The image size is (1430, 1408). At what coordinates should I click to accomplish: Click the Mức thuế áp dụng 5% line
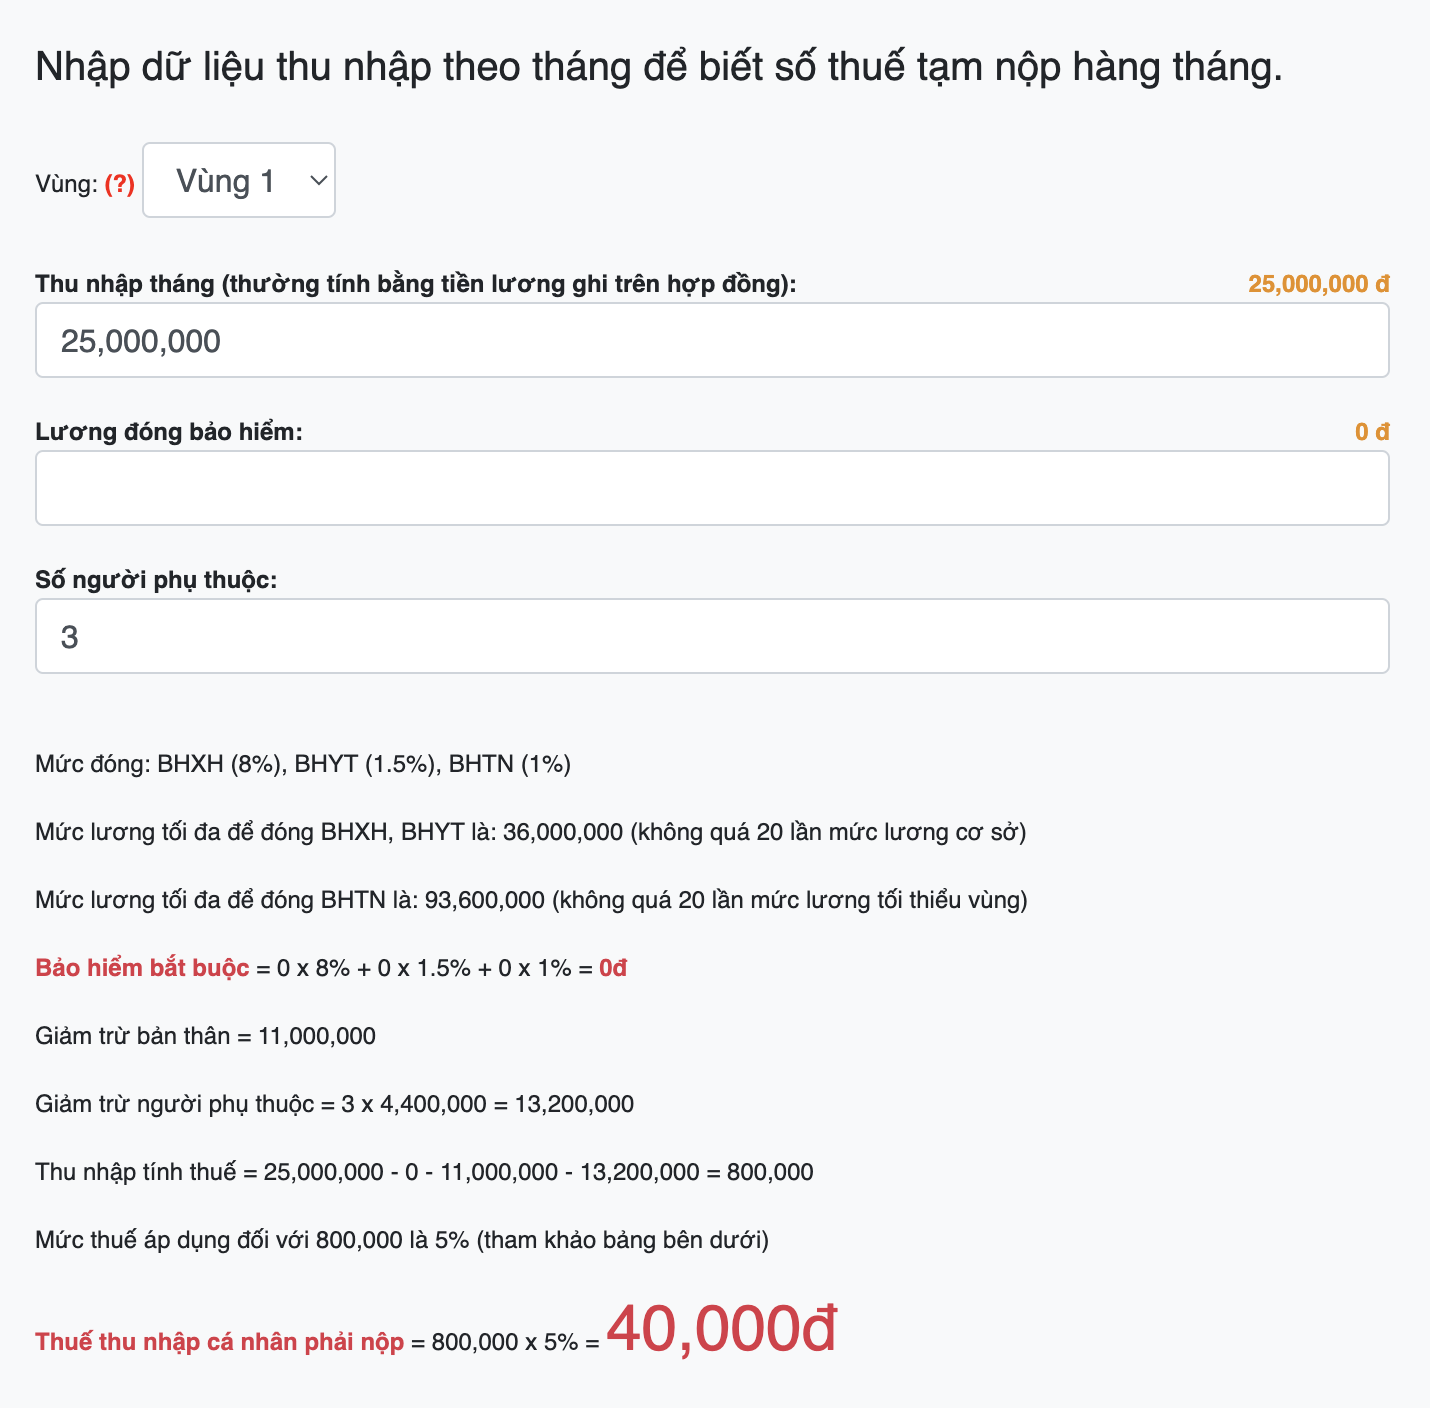(402, 1240)
